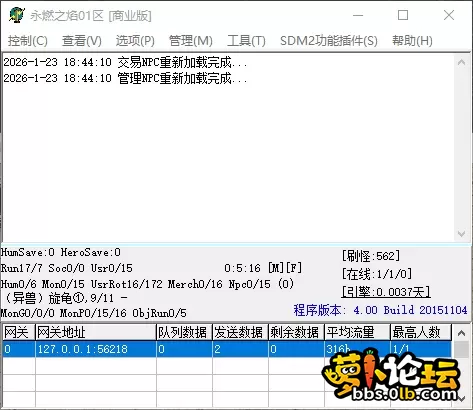This screenshot has width=473, height=410.
Task: Select the 平均流量 column header
Action: pyautogui.click(x=357, y=332)
